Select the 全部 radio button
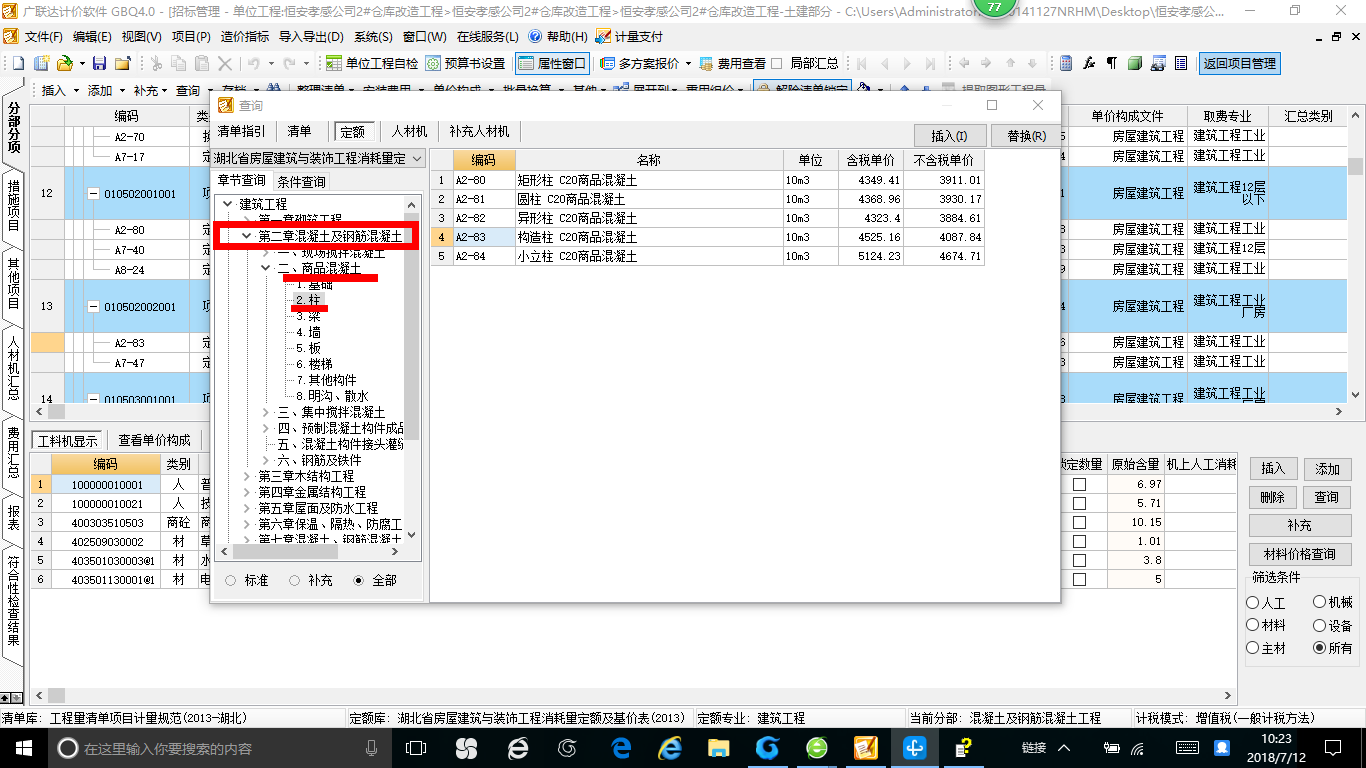The width and height of the screenshot is (1366, 768). [x=359, y=580]
